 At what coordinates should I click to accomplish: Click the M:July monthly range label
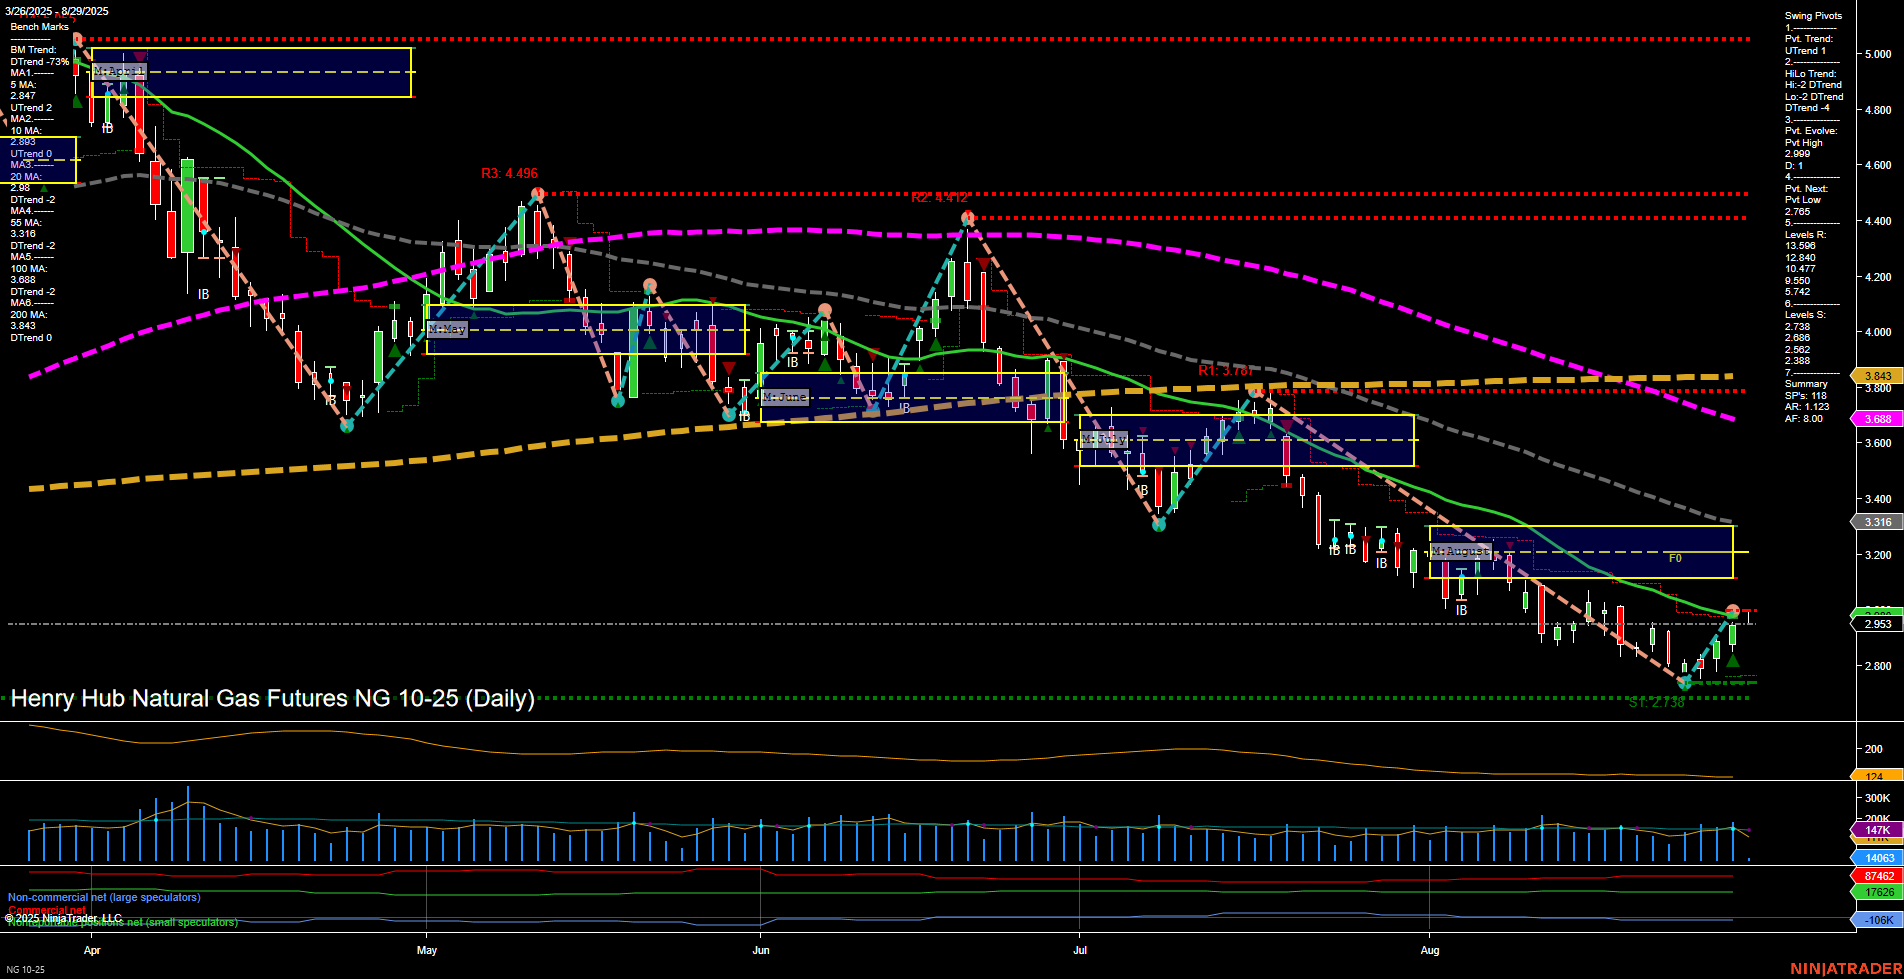coord(1104,439)
